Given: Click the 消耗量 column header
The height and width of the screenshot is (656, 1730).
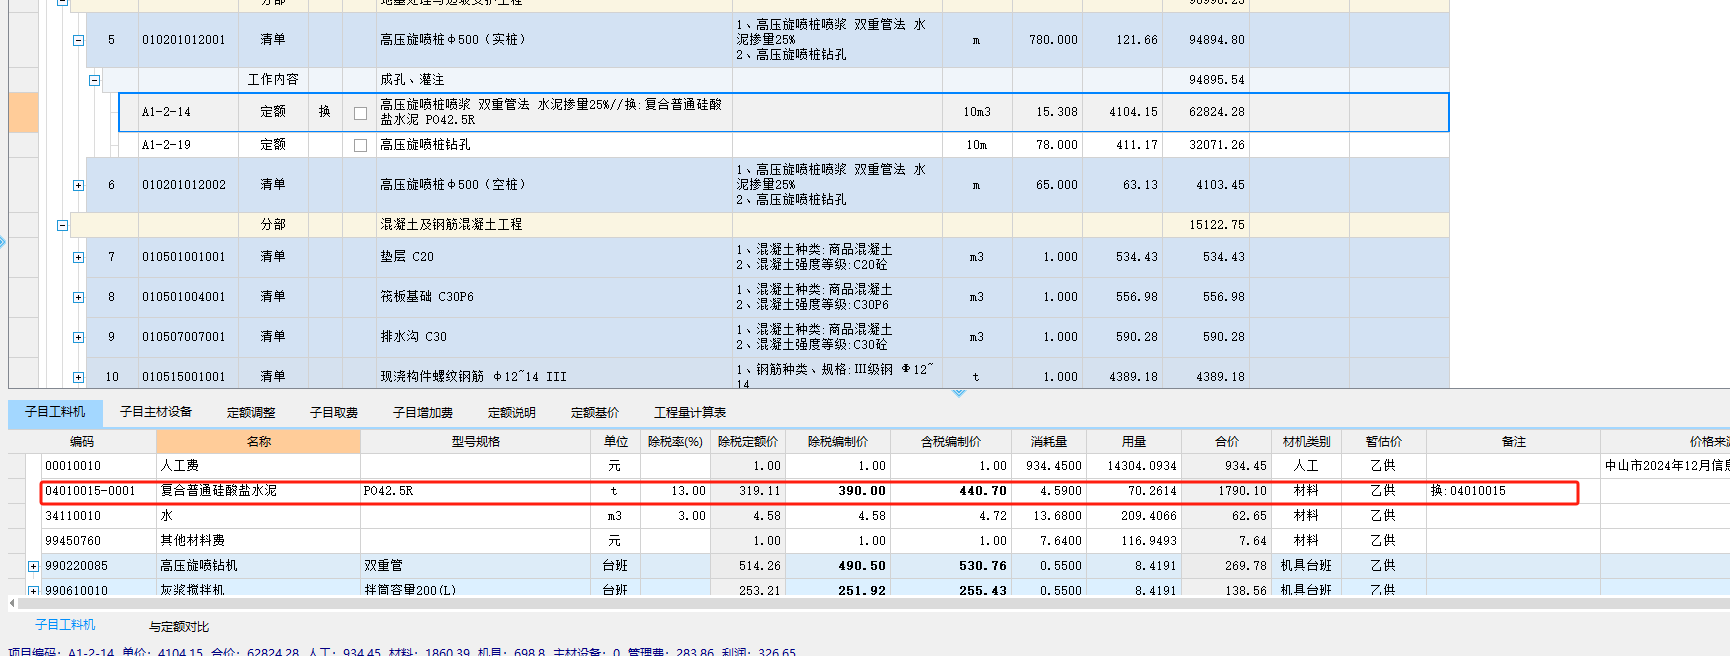Looking at the screenshot, I should coord(1049,441).
